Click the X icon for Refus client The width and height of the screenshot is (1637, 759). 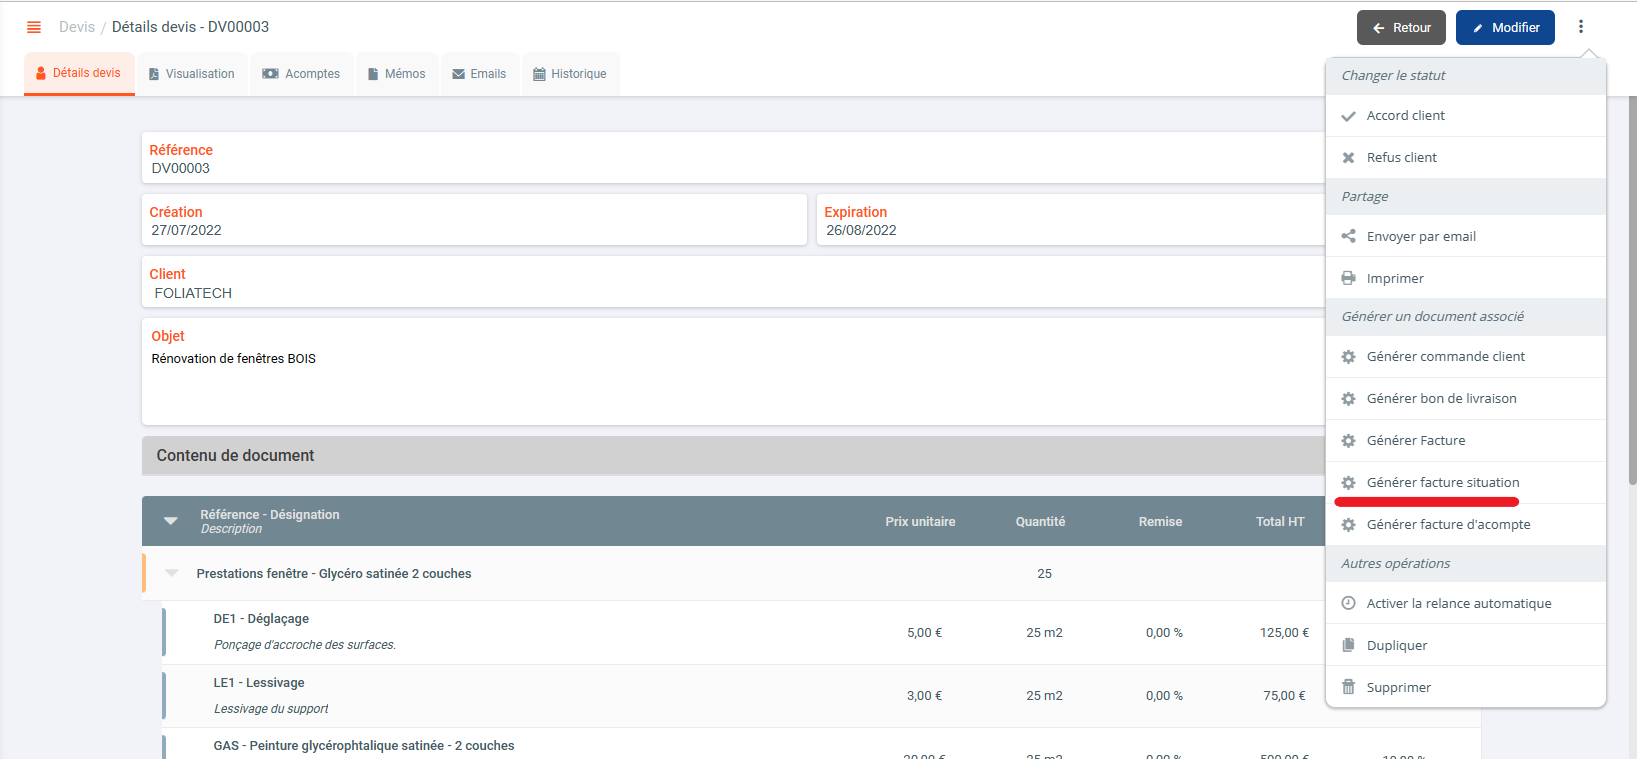click(1348, 158)
